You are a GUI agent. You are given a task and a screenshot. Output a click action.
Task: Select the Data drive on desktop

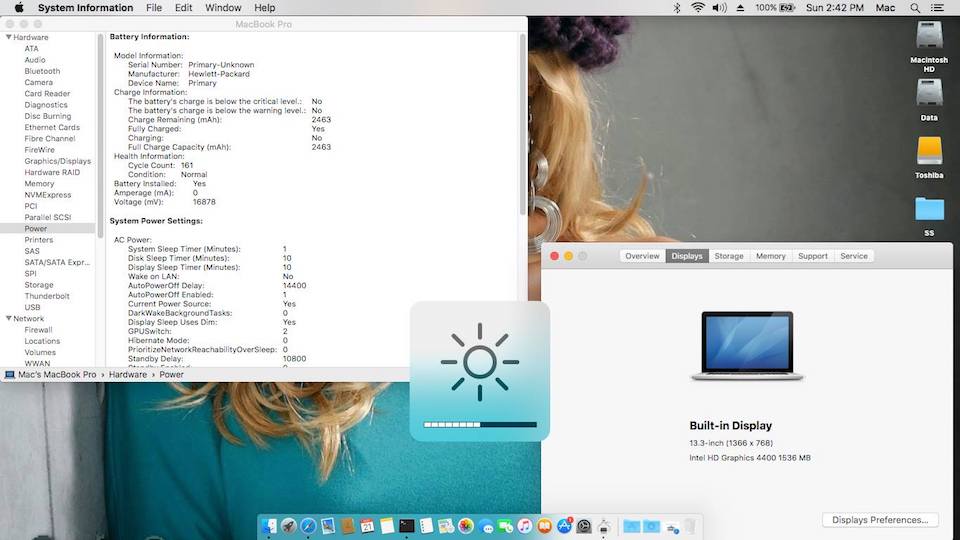[x=929, y=100]
